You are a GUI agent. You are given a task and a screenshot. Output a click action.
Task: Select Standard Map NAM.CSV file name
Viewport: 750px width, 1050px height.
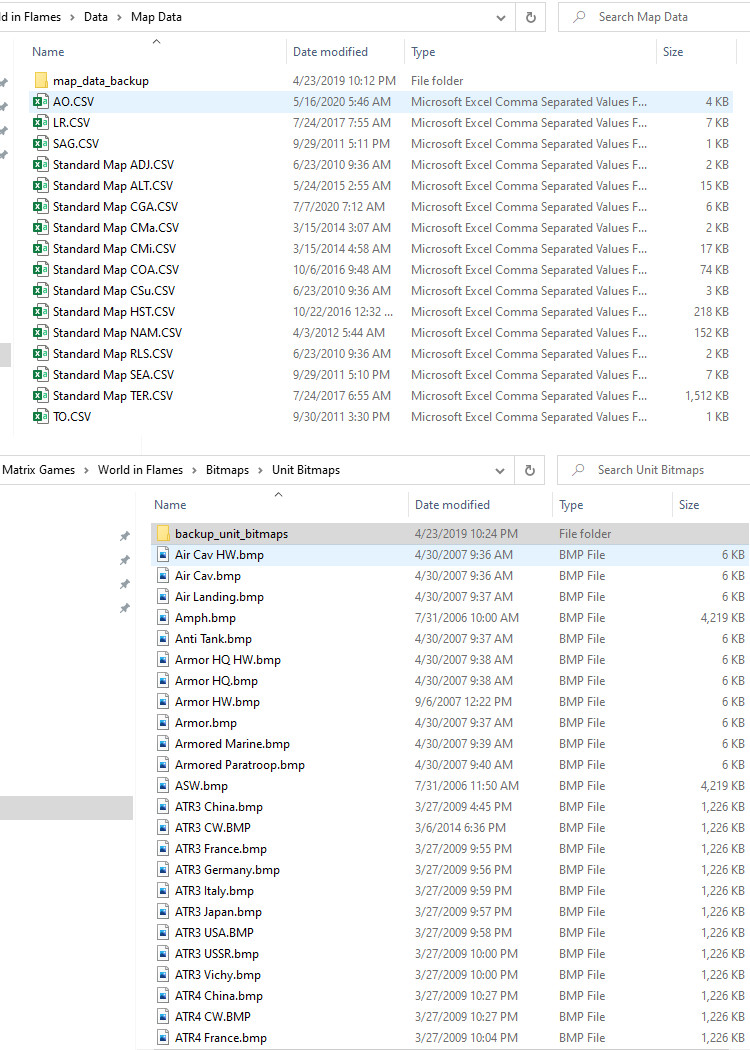(x=117, y=333)
